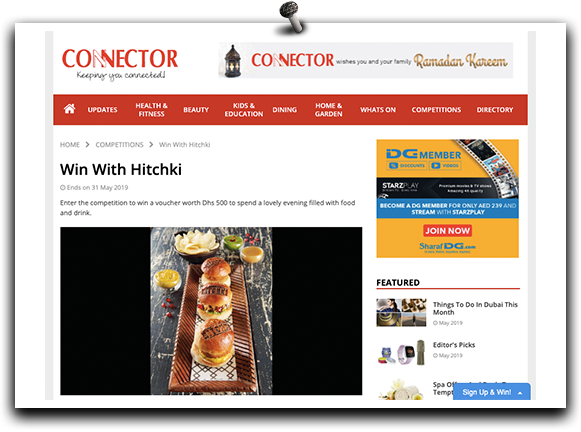The width and height of the screenshot is (581, 432).
Task: Click the DG Member videos badge
Action: 445,166
